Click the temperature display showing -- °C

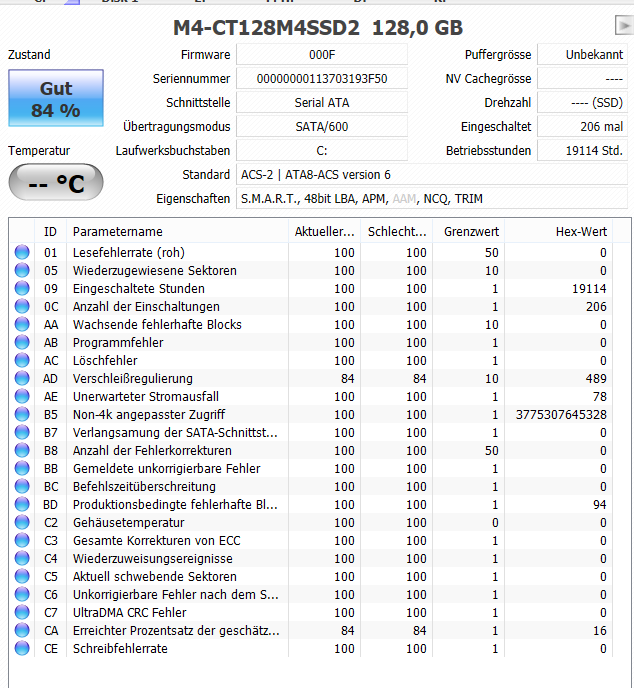pos(56,182)
